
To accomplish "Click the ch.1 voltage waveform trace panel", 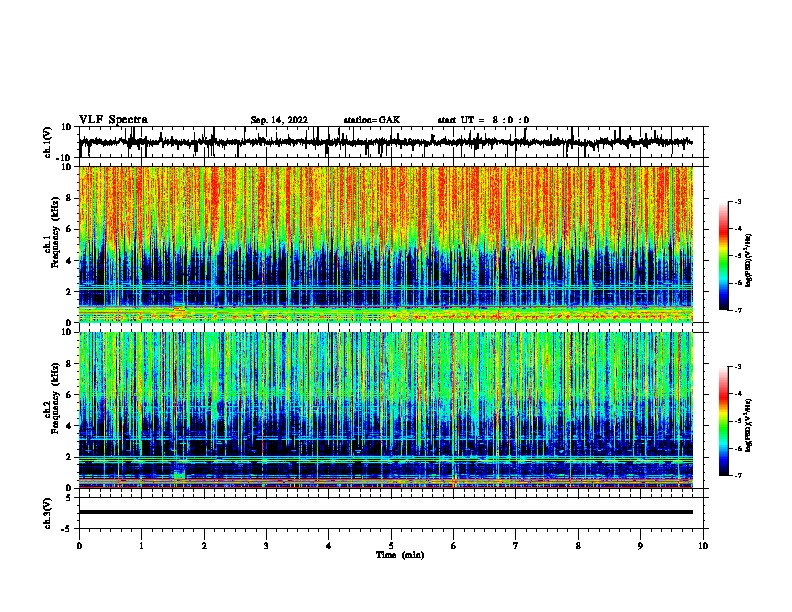I will [x=393, y=142].
